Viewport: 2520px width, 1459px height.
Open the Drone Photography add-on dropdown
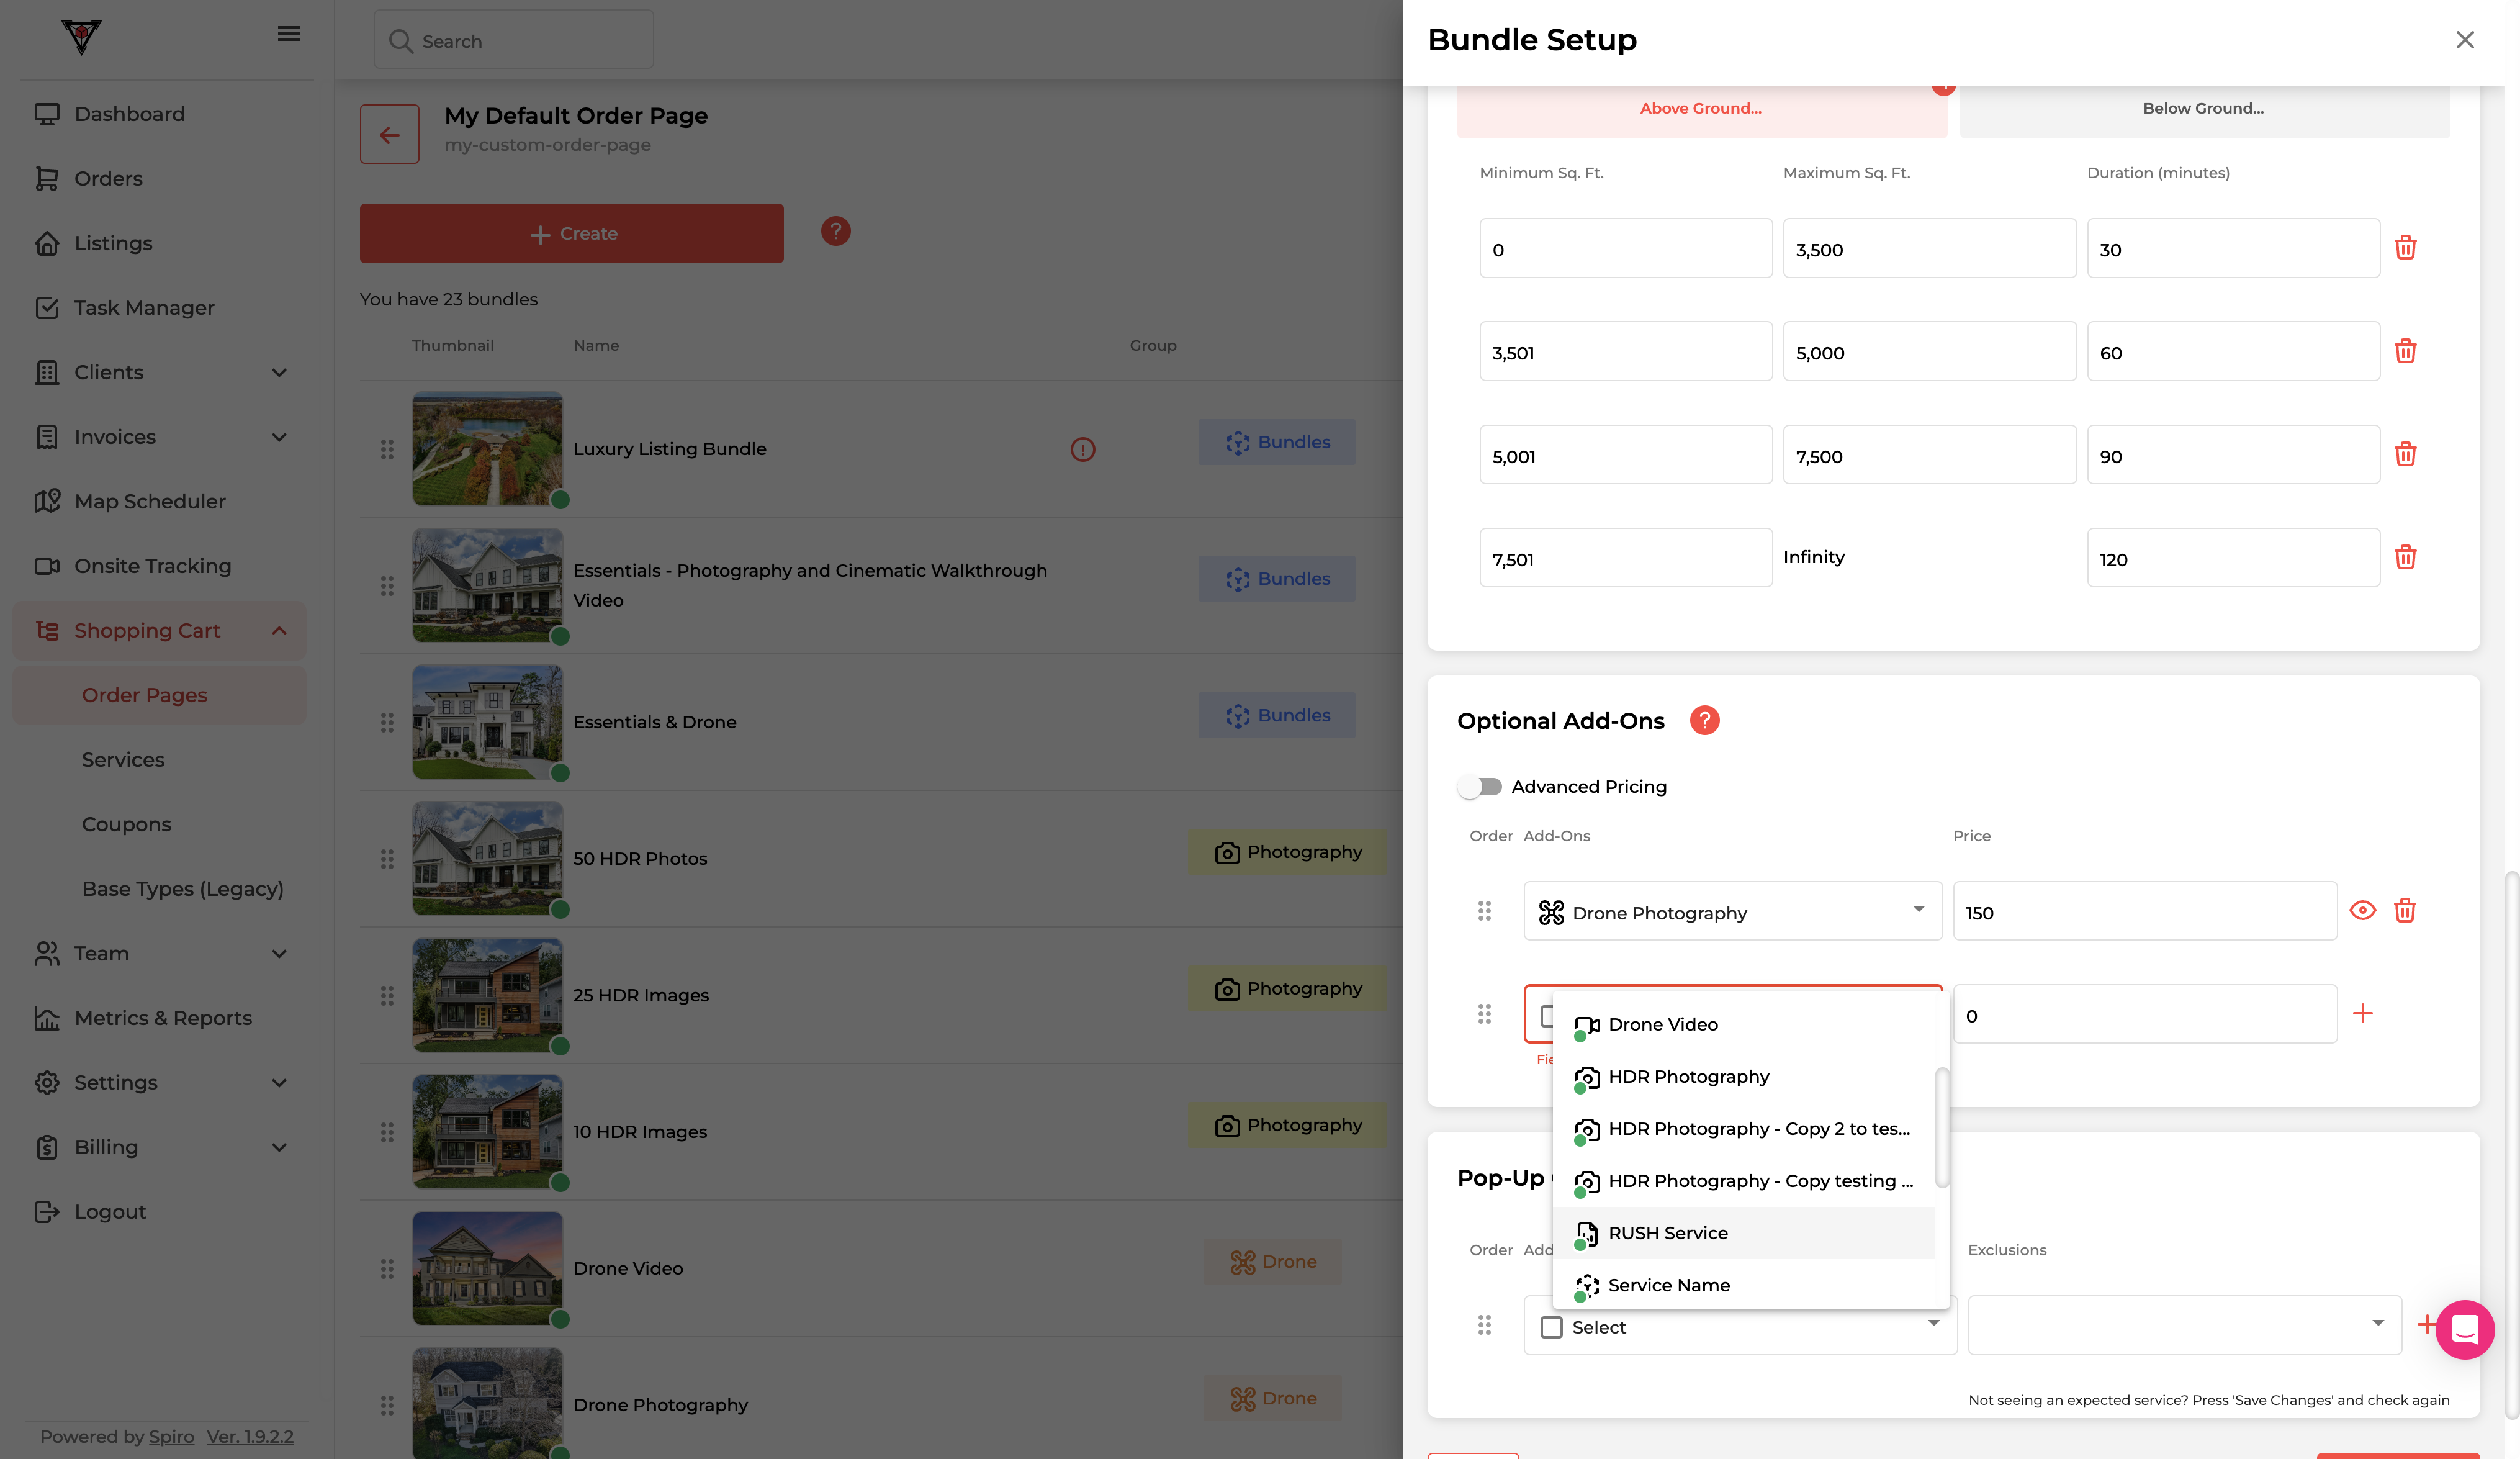tap(1733, 911)
